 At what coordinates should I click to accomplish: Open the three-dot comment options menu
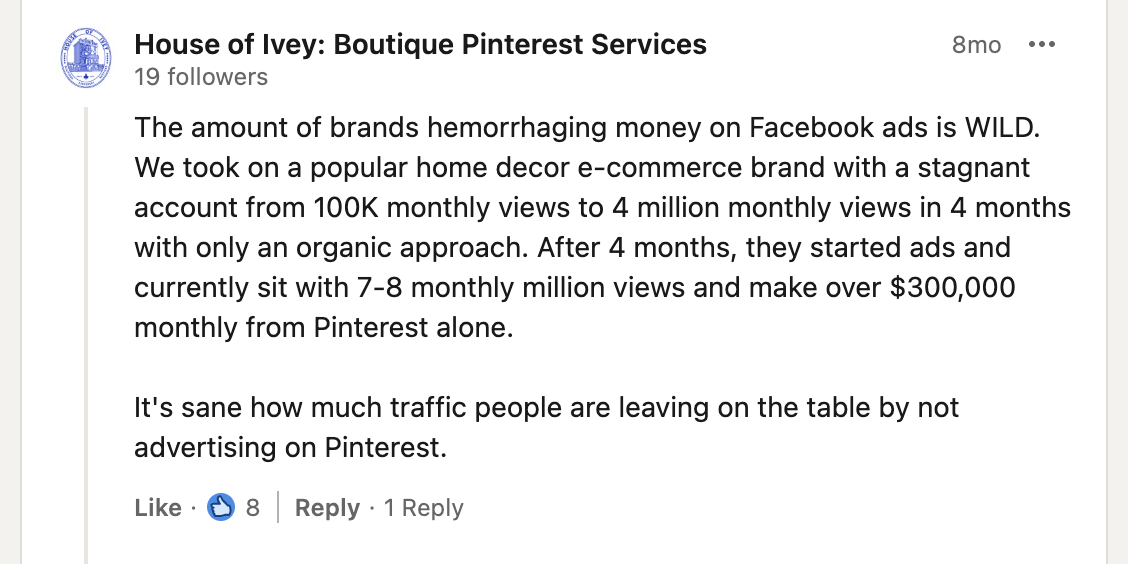[x=1042, y=45]
